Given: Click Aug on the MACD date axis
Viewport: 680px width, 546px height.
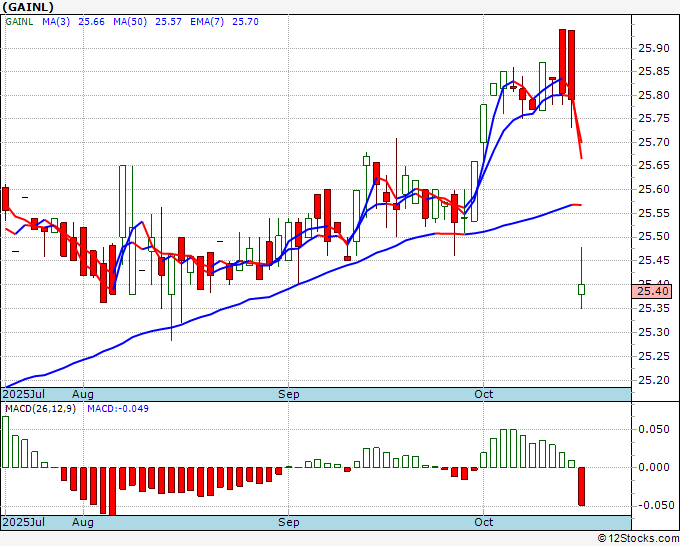Looking at the screenshot, I should point(83,522).
